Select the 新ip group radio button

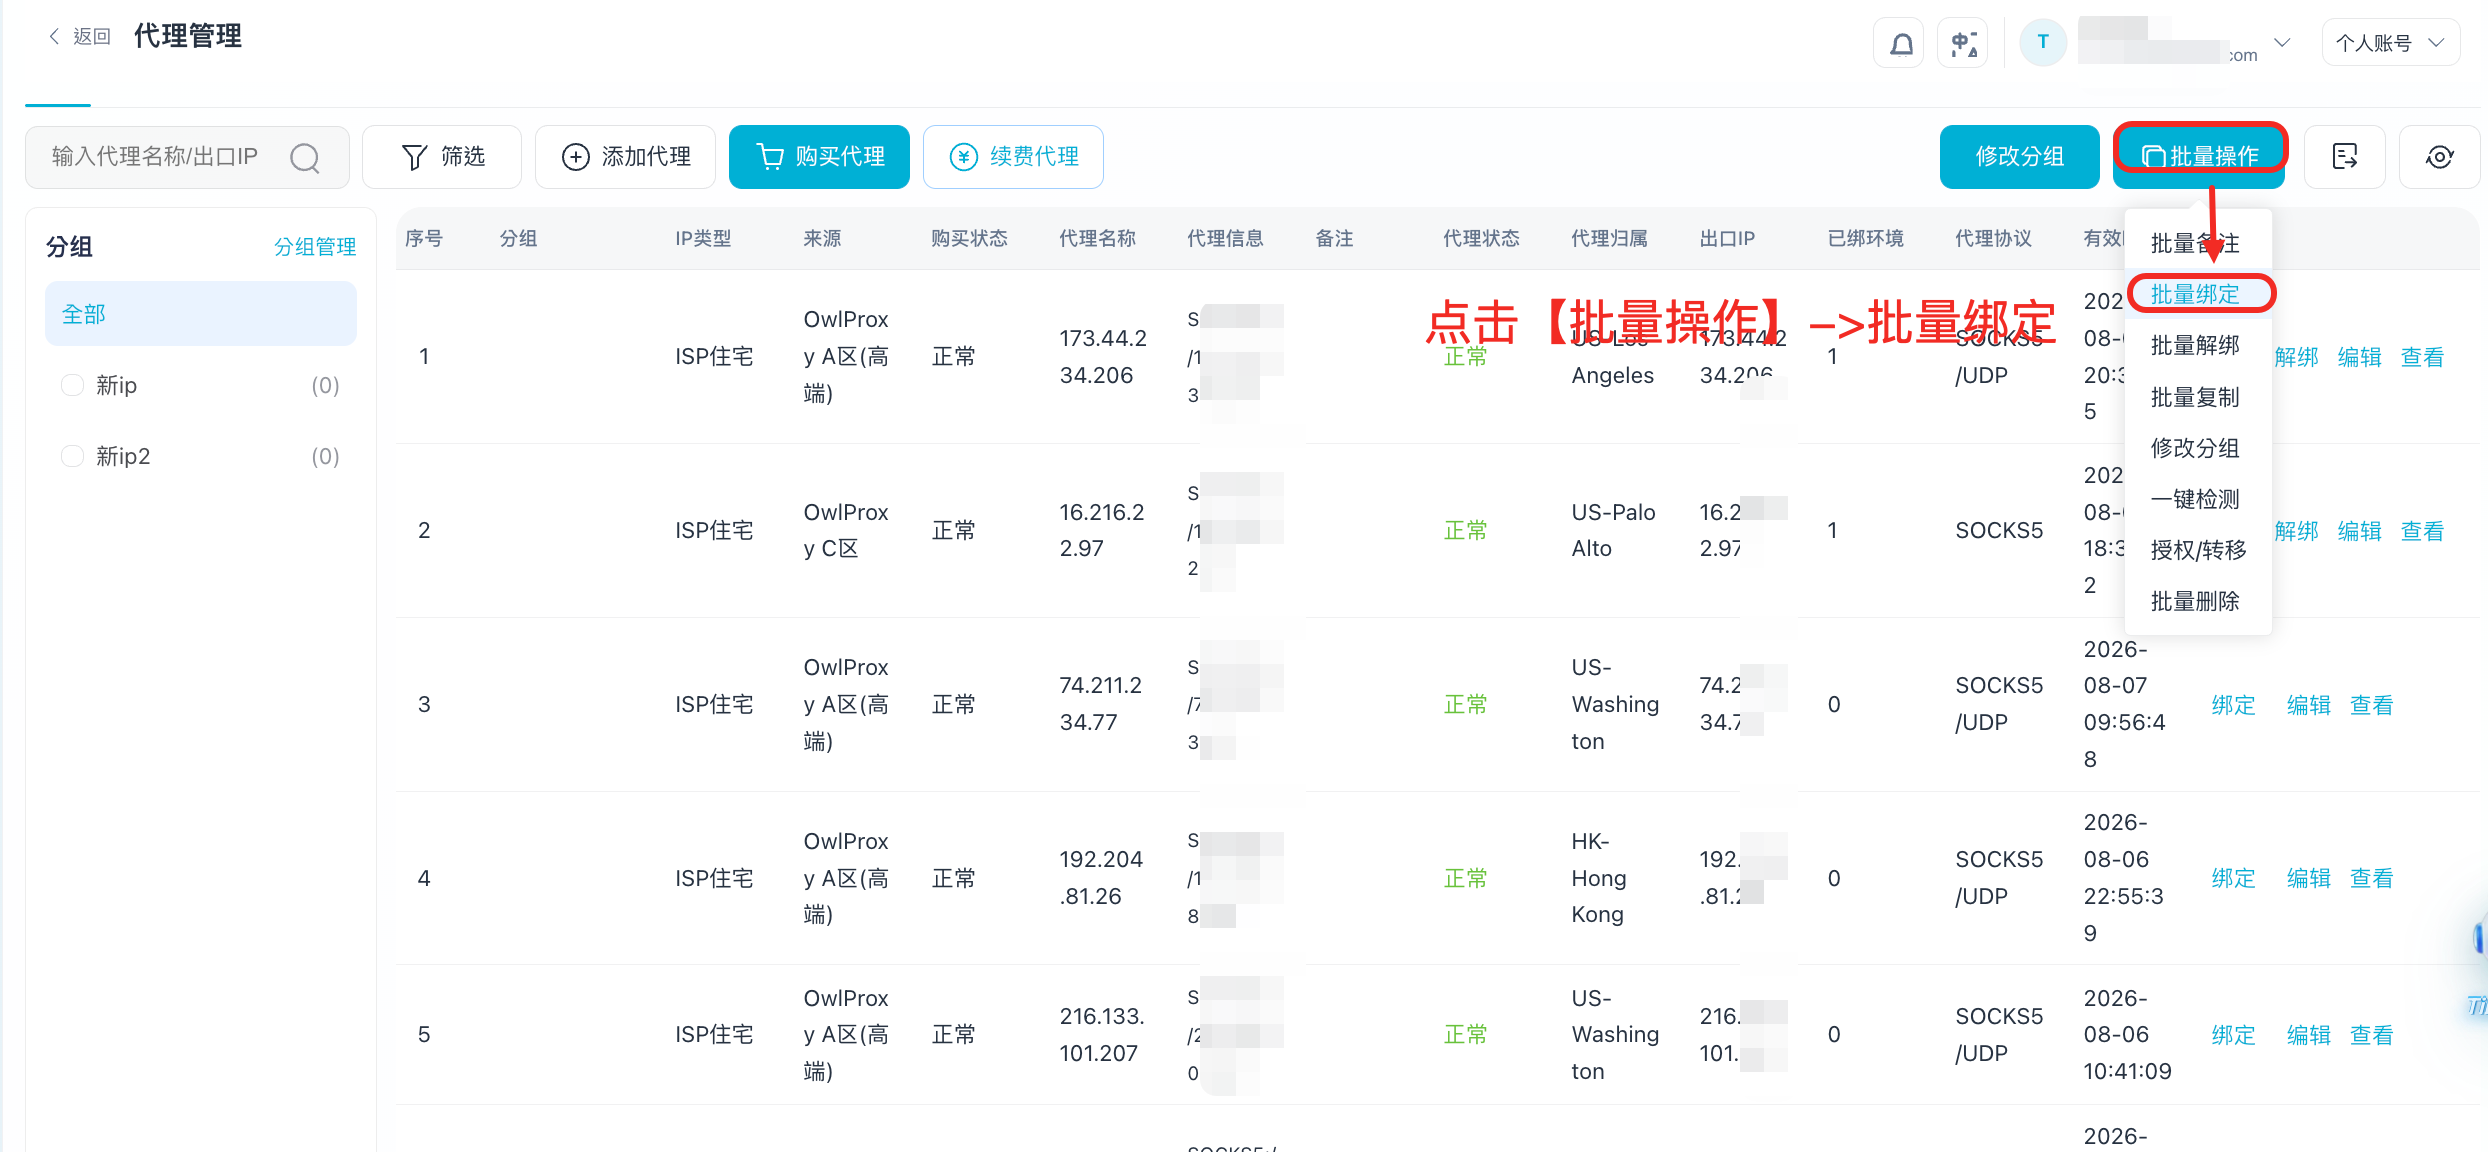(72, 385)
